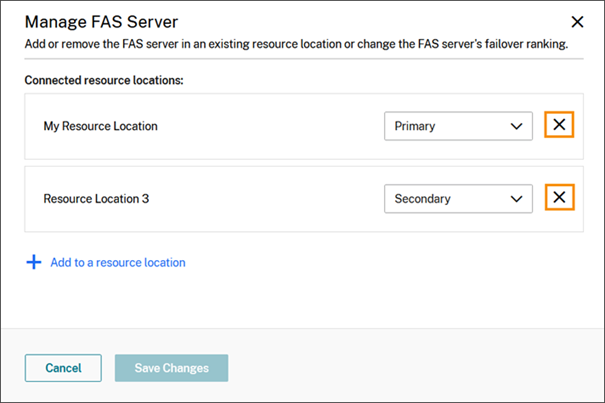Image resolution: width=605 pixels, height=403 pixels.
Task: Open the Secondary ranking dropdown
Action: [458, 198]
